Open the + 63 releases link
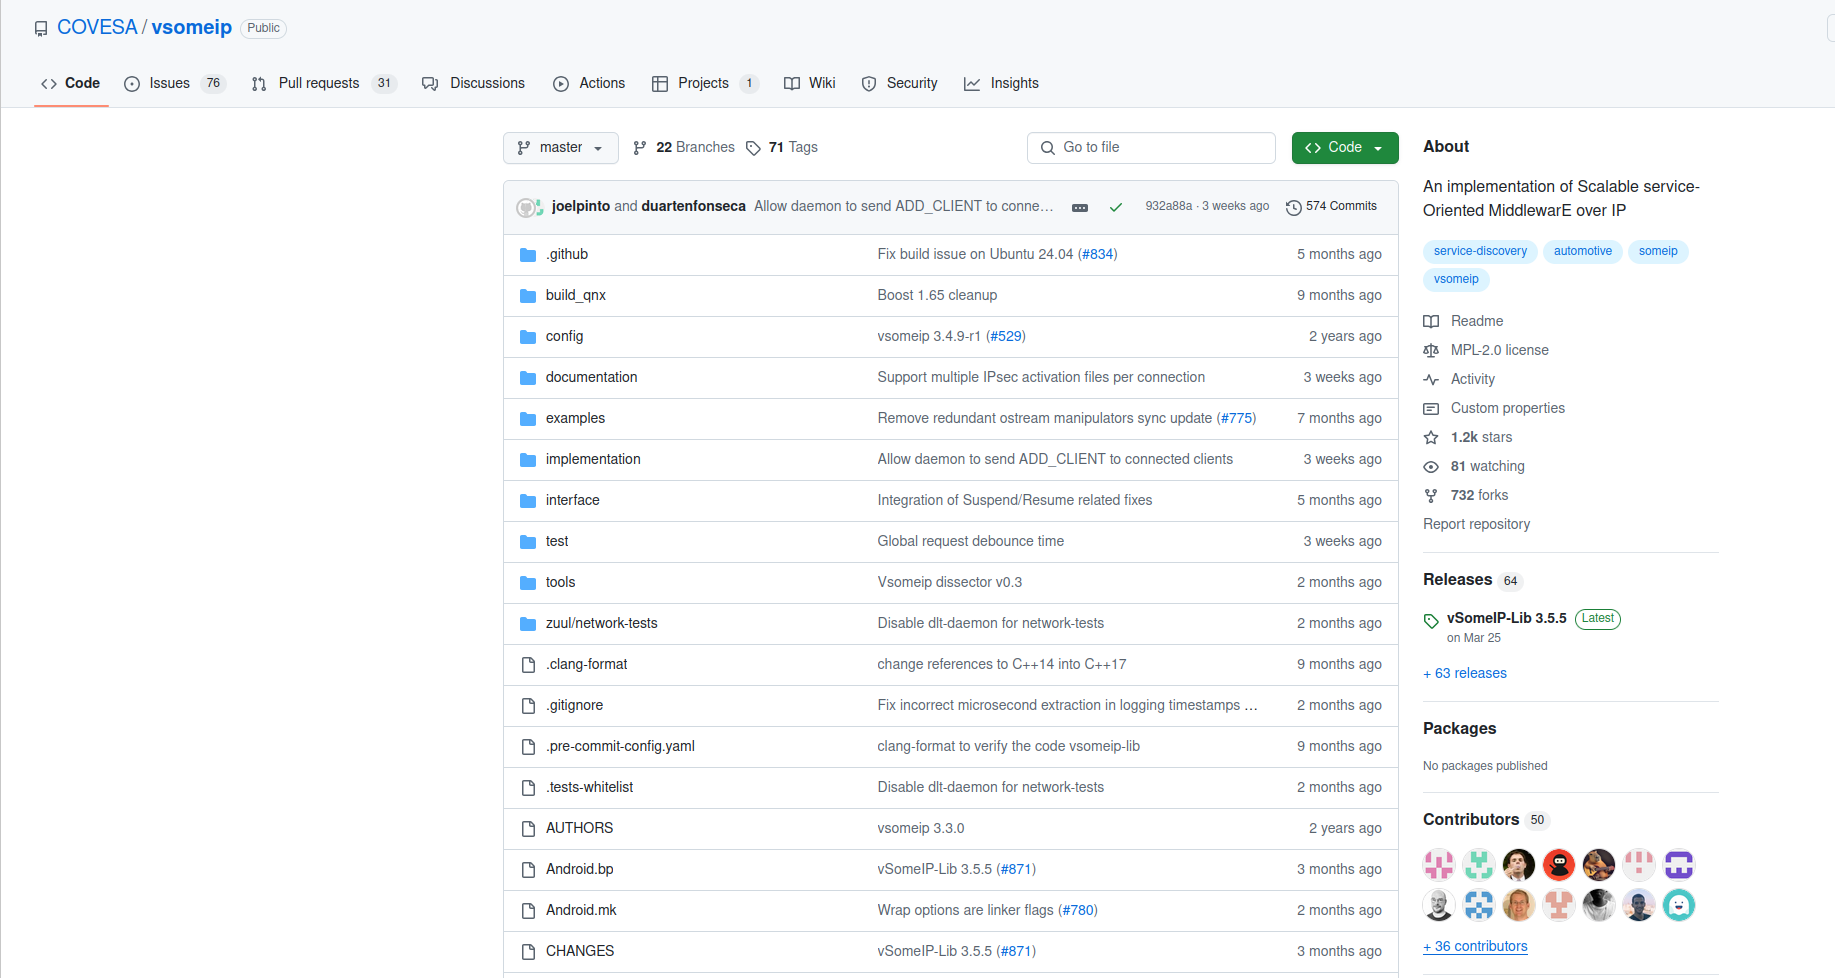Image resolution: width=1835 pixels, height=978 pixels. pos(1465,674)
